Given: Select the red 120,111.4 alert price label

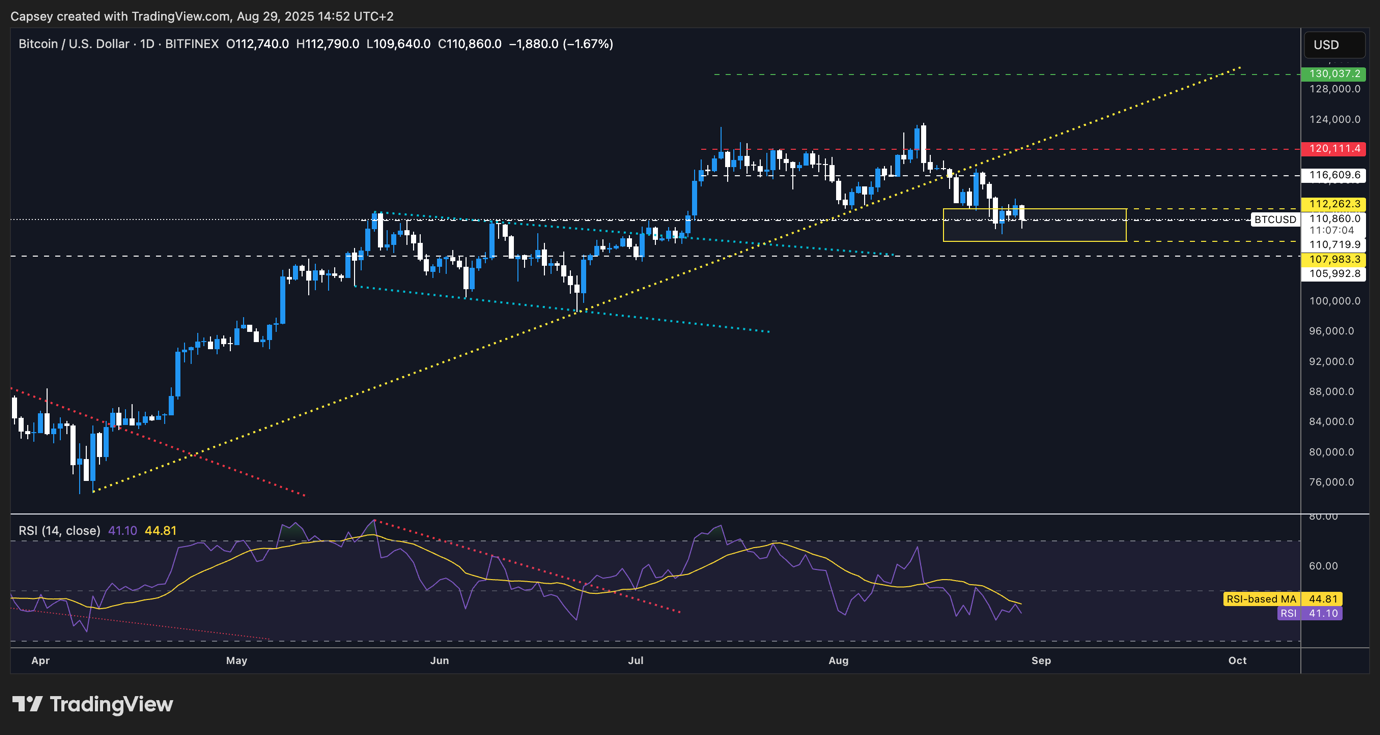Looking at the screenshot, I should (x=1332, y=148).
